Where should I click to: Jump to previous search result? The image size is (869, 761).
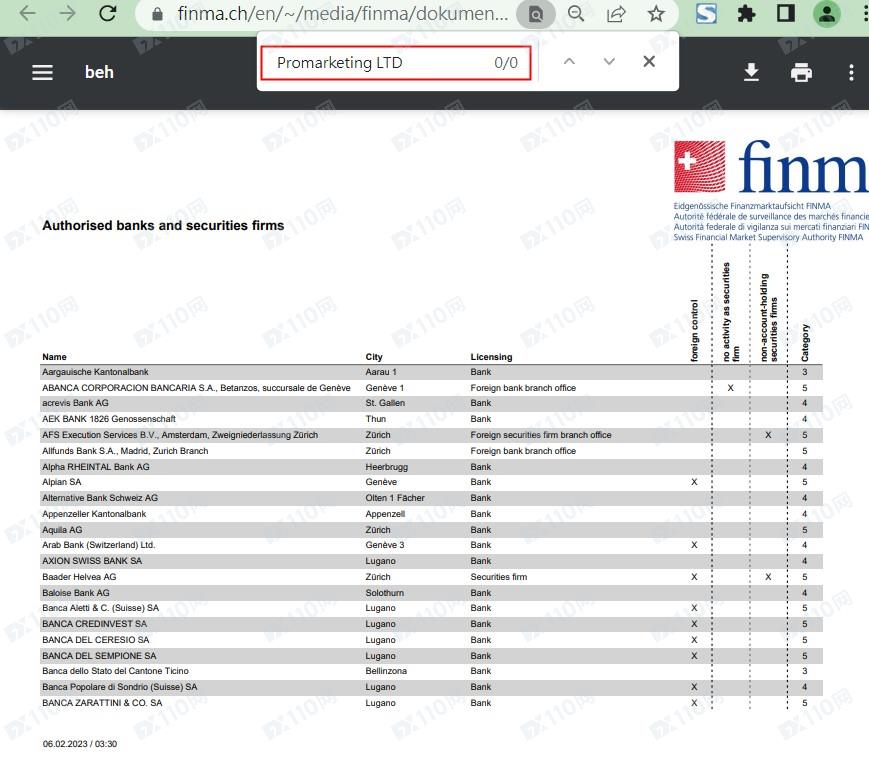pos(569,62)
